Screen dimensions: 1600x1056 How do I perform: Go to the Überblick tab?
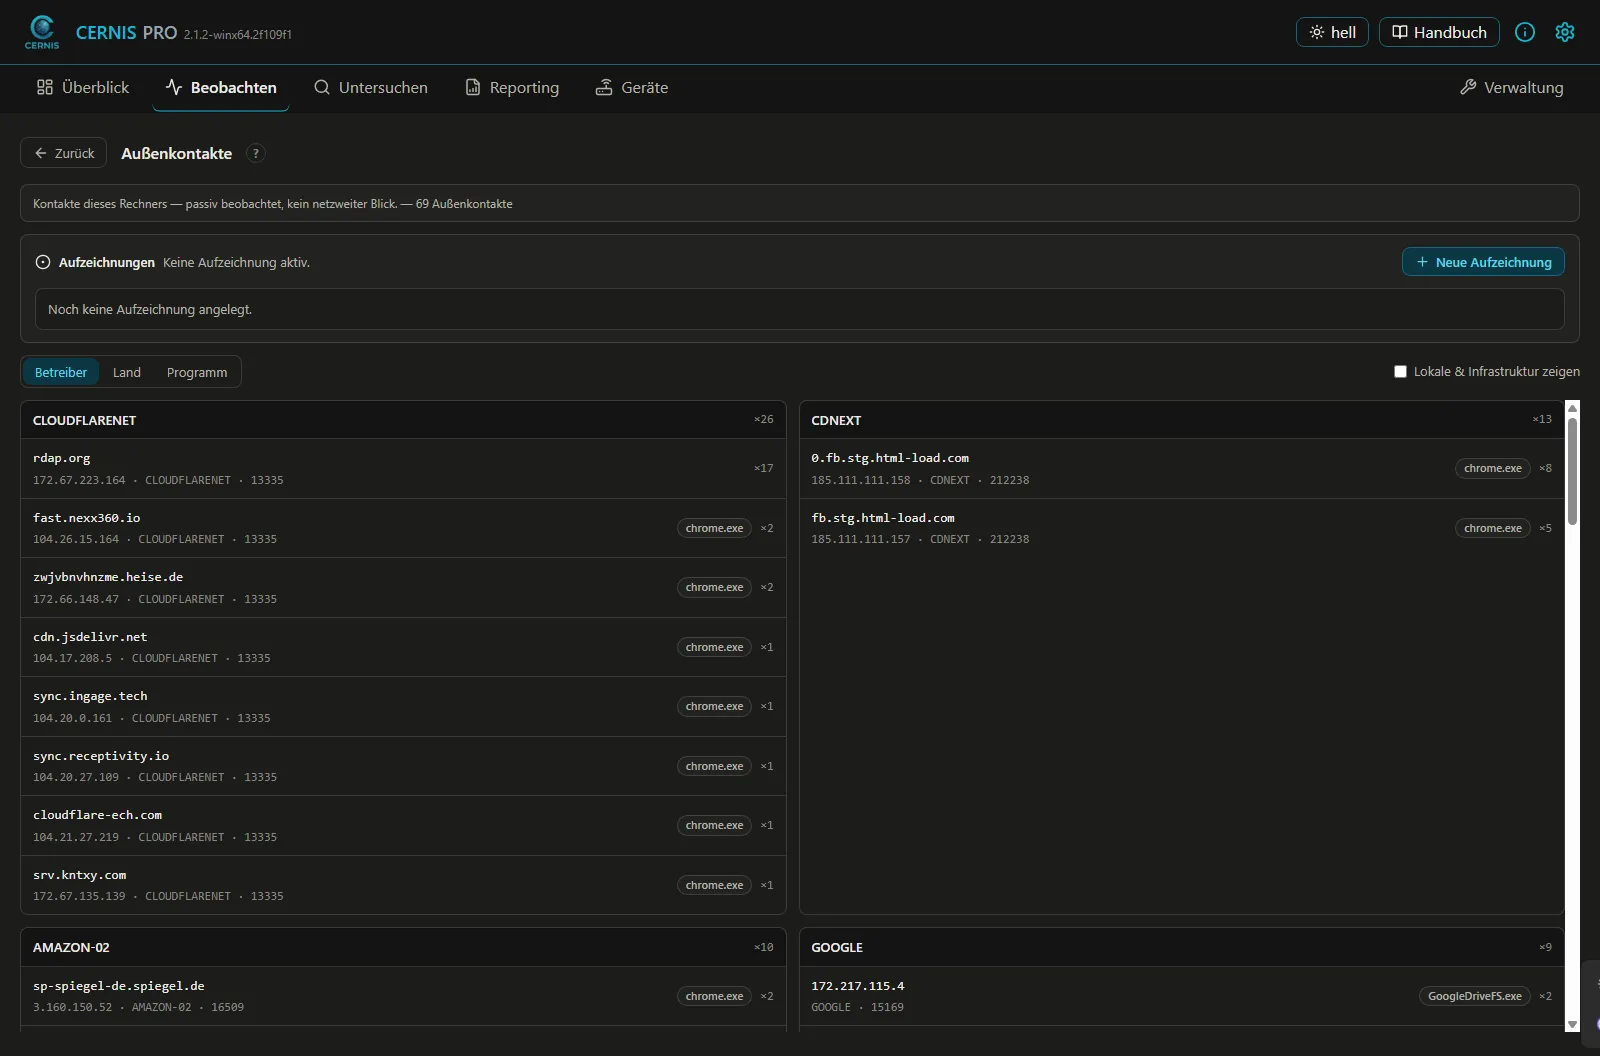click(x=83, y=88)
